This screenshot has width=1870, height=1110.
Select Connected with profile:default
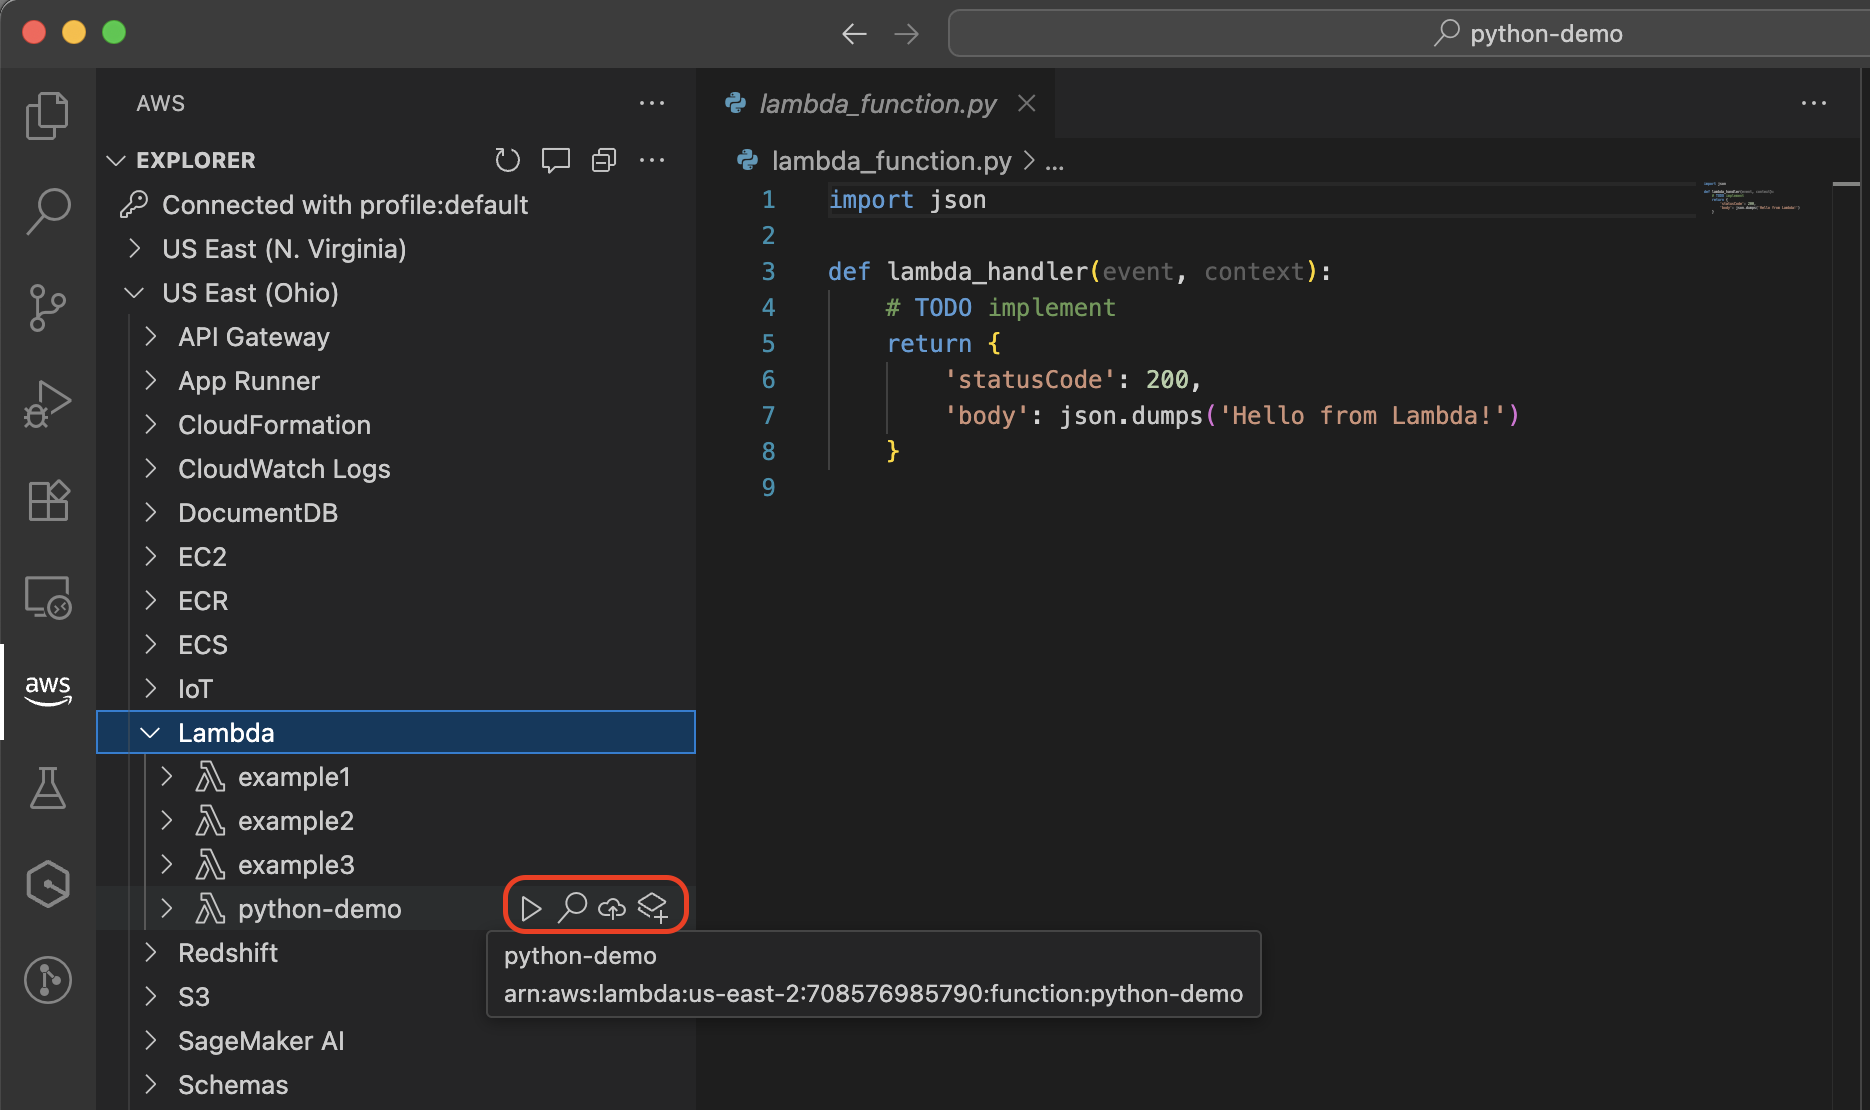point(345,205)
